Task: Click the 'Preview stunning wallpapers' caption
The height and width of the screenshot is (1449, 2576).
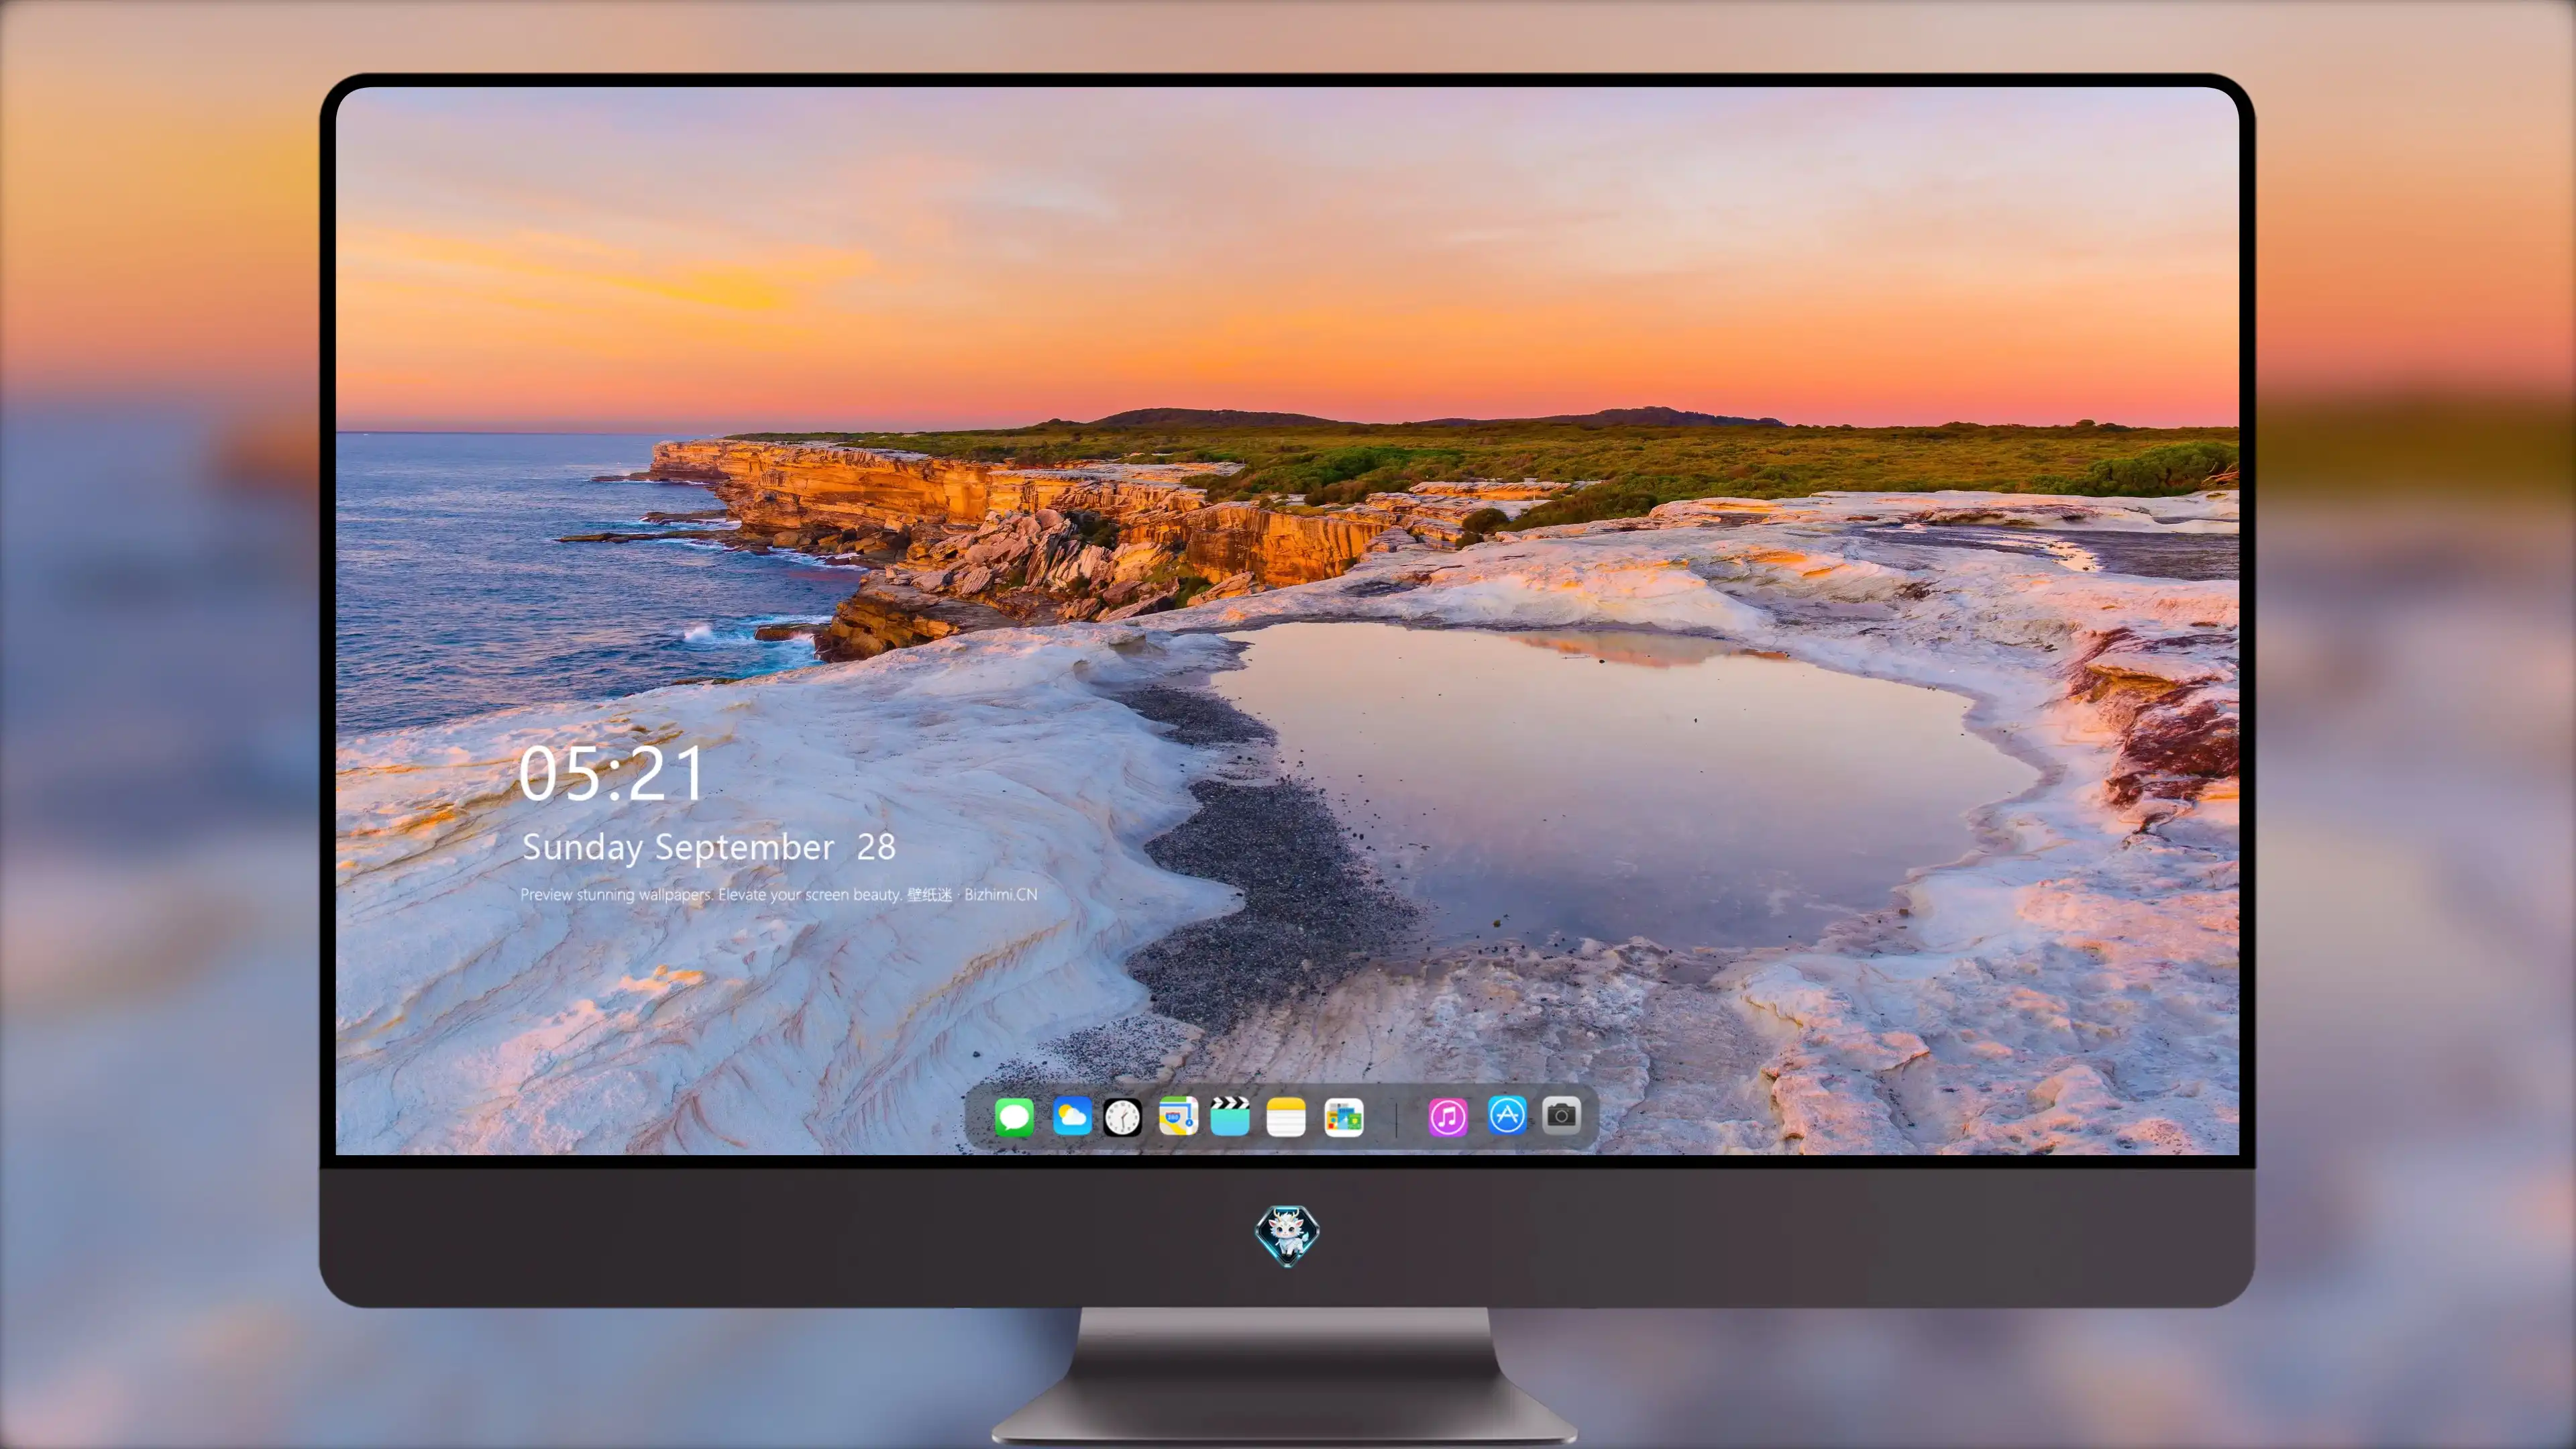Action: 779,894
